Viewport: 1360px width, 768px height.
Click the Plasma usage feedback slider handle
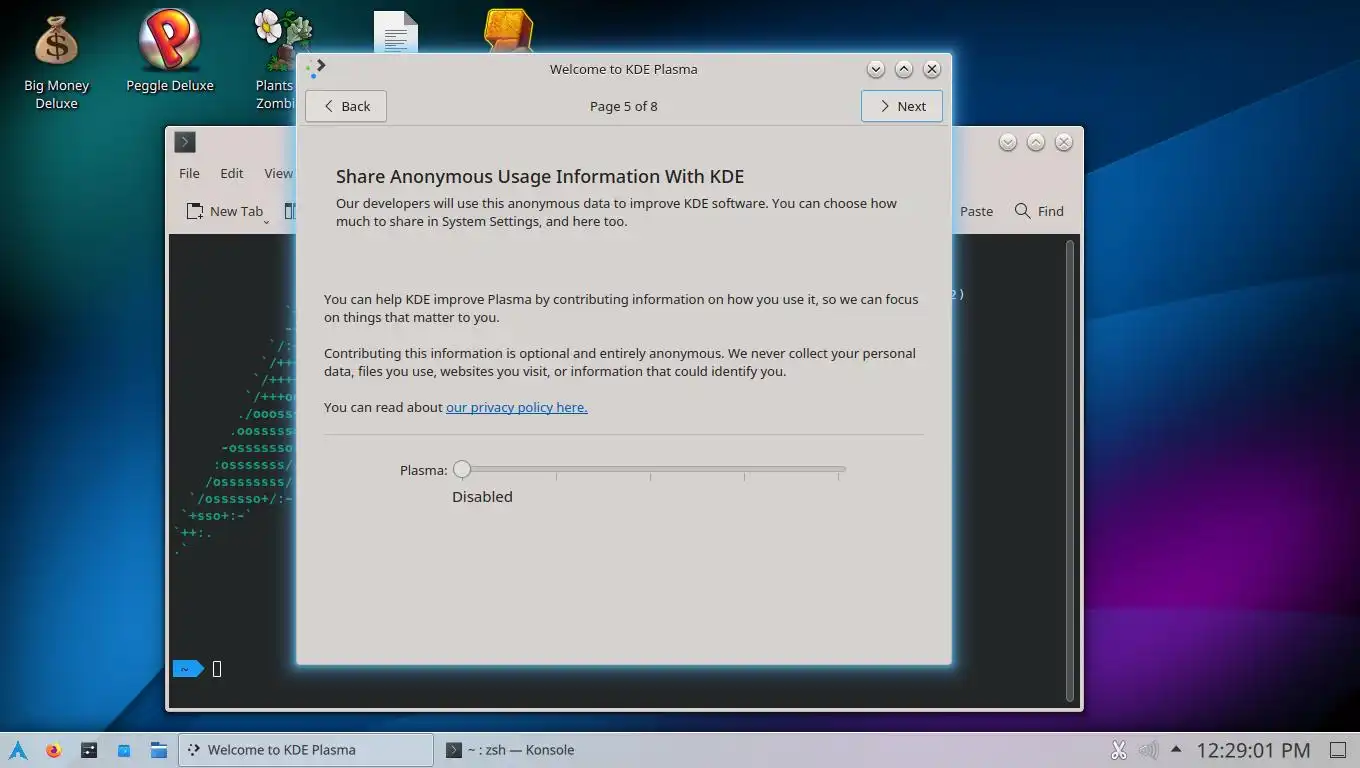pos(461,469)
